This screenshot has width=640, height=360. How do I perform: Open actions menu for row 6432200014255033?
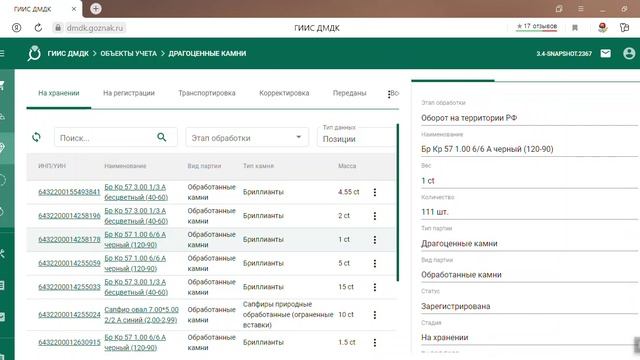pyautogui.click(x=375, y=287)
